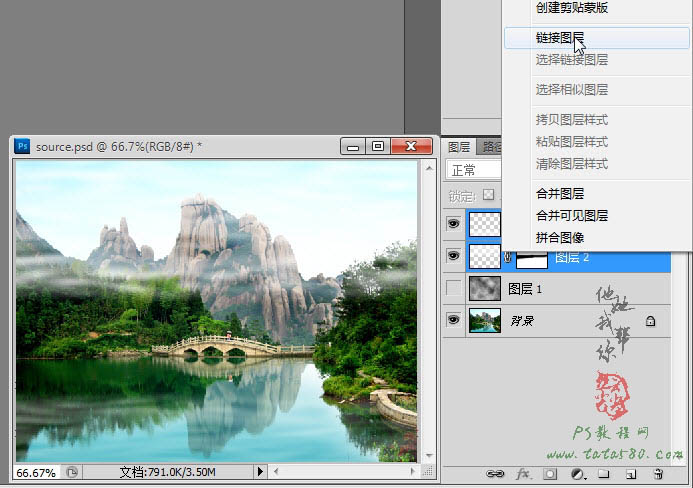Image resolution: width=693 pixels, height=488 pixels.
Task: Click the lock icon on the 背景 layer
Action: click(x=650, y=321)
